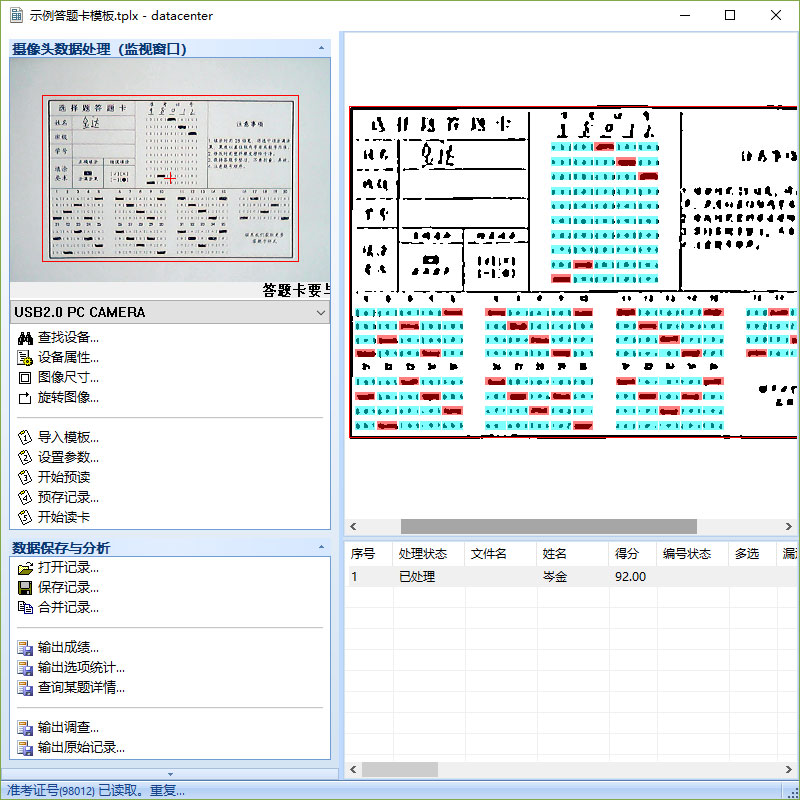
Task: Click 开始读卡 link
Action: 64,517
